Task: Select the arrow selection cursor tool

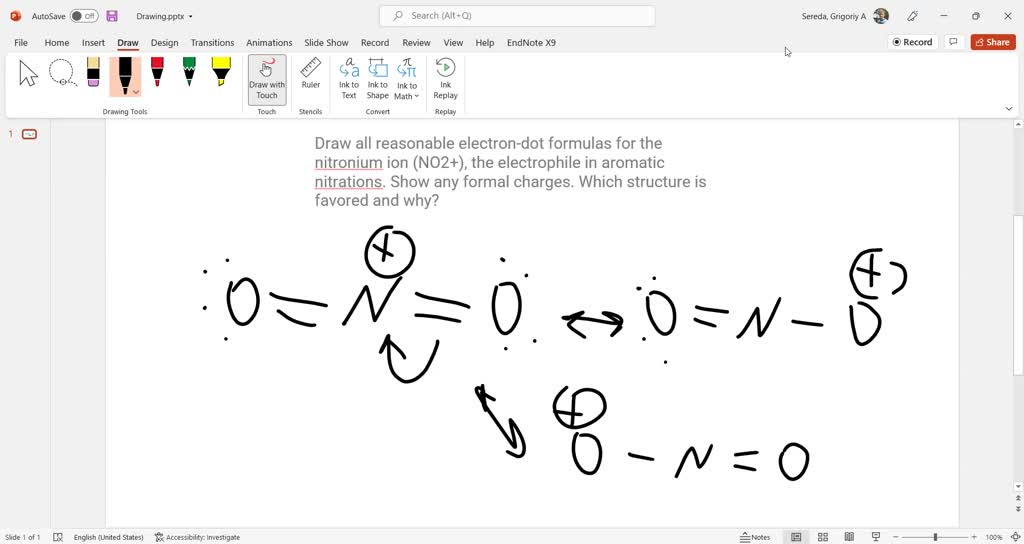Action: coord(29,73)
